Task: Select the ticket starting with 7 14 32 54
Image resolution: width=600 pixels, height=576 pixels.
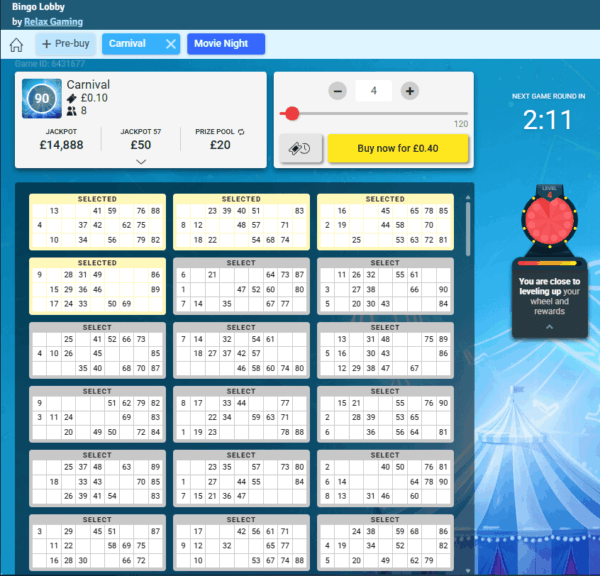Action: pyautogui.click(x=241, y=351)
